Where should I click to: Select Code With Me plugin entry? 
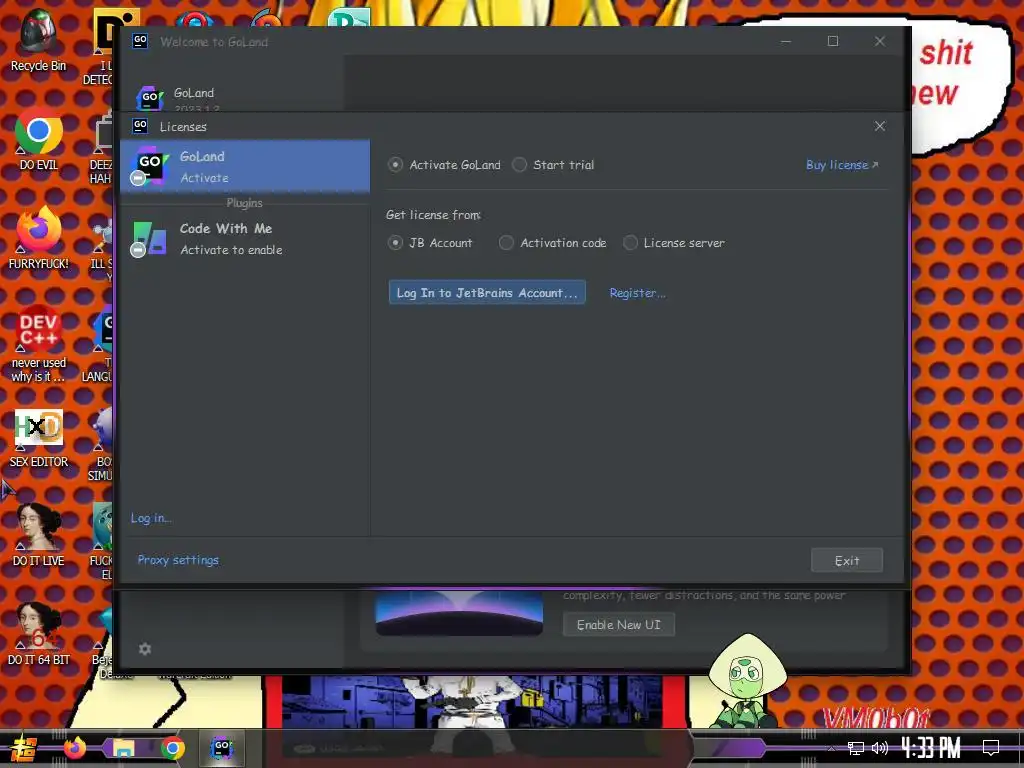(245, 238)
